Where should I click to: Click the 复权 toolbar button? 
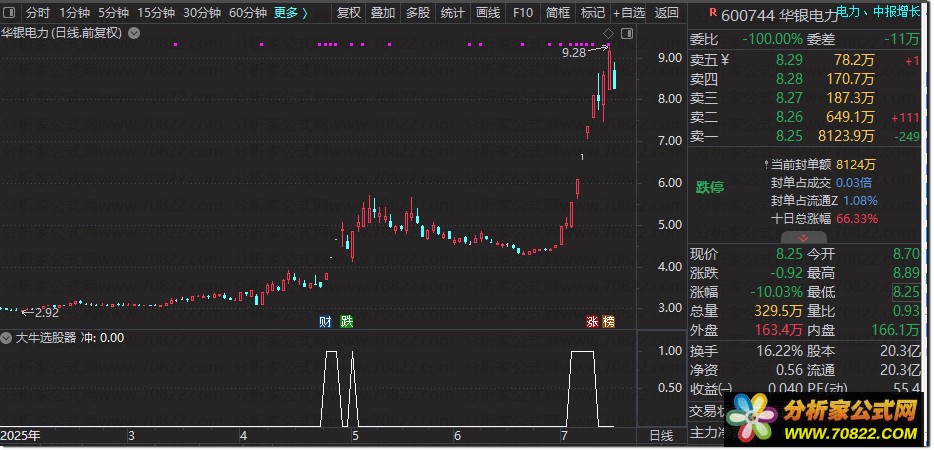coord(348,13)
